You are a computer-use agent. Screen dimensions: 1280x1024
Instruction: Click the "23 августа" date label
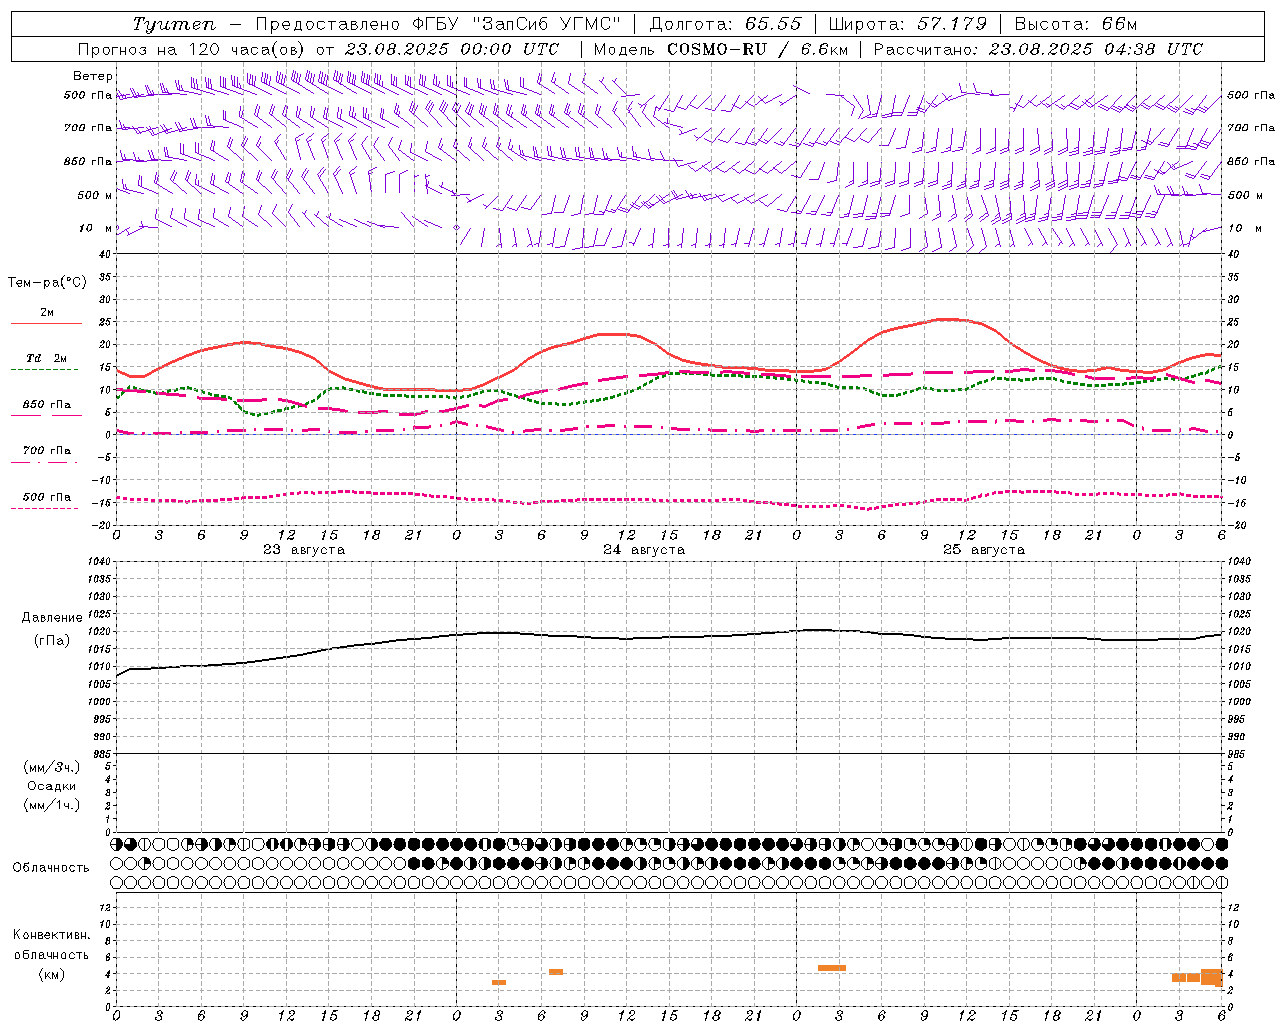click(304, 550)
